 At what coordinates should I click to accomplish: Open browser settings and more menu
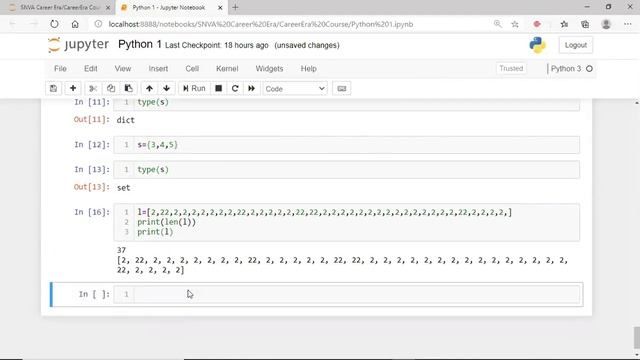click(x=628, y=24)
